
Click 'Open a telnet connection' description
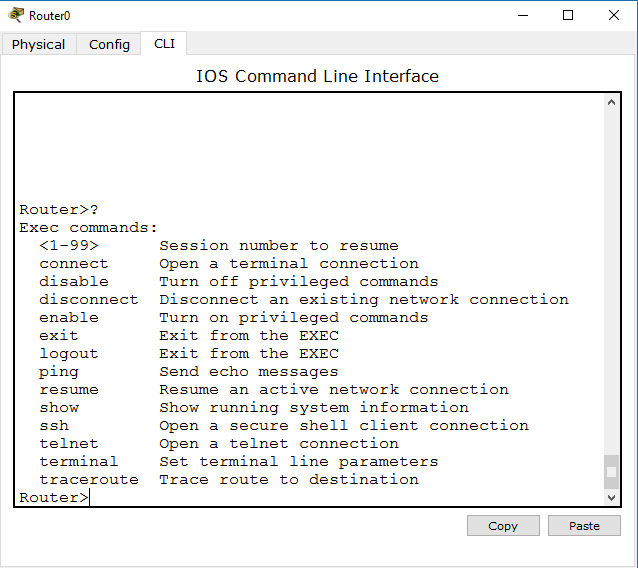[279, 443]
